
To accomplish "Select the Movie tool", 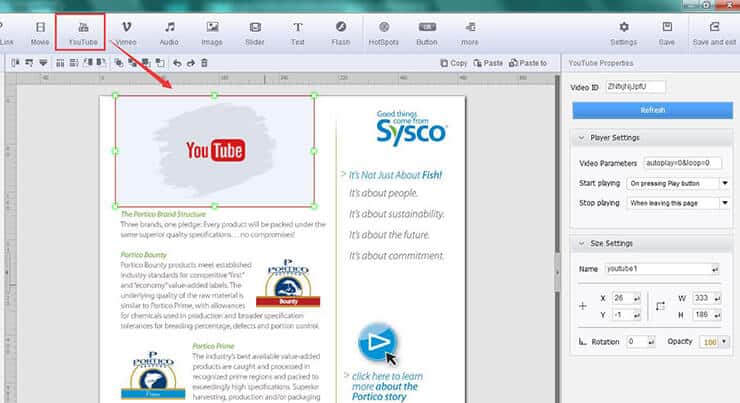I will (x=40, y=33).
